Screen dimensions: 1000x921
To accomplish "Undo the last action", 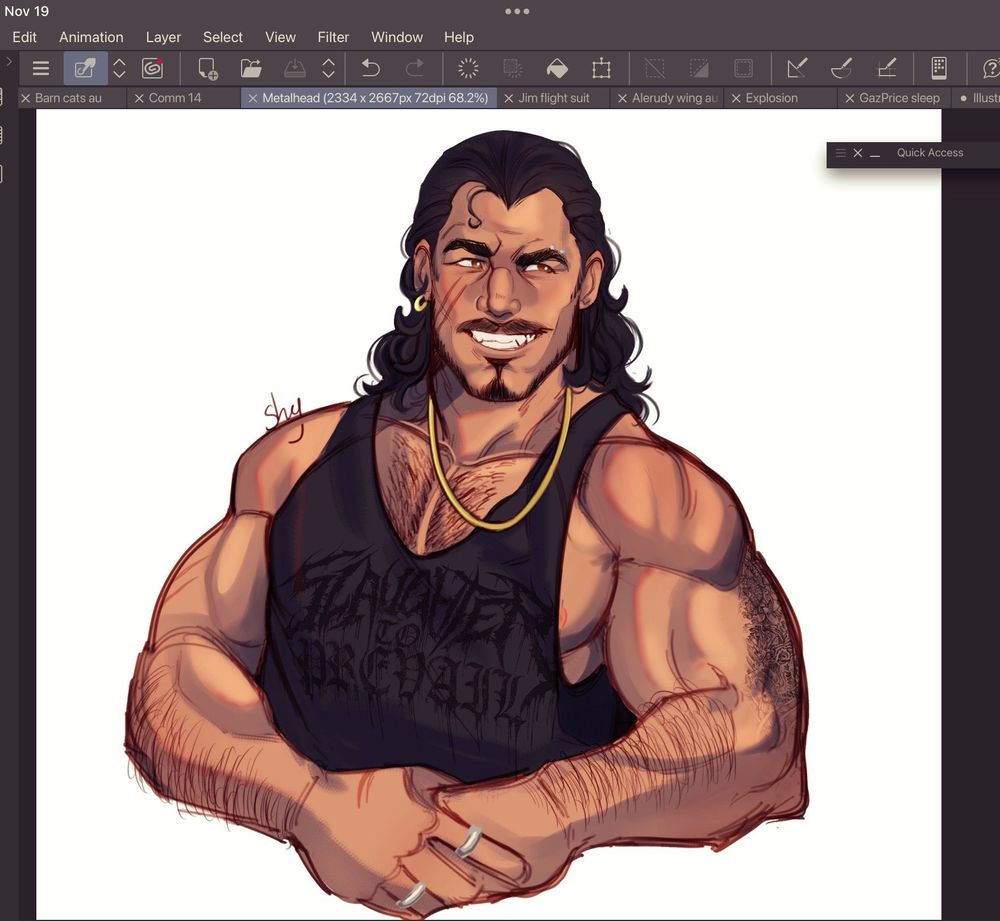I will [x=371, y=68].
